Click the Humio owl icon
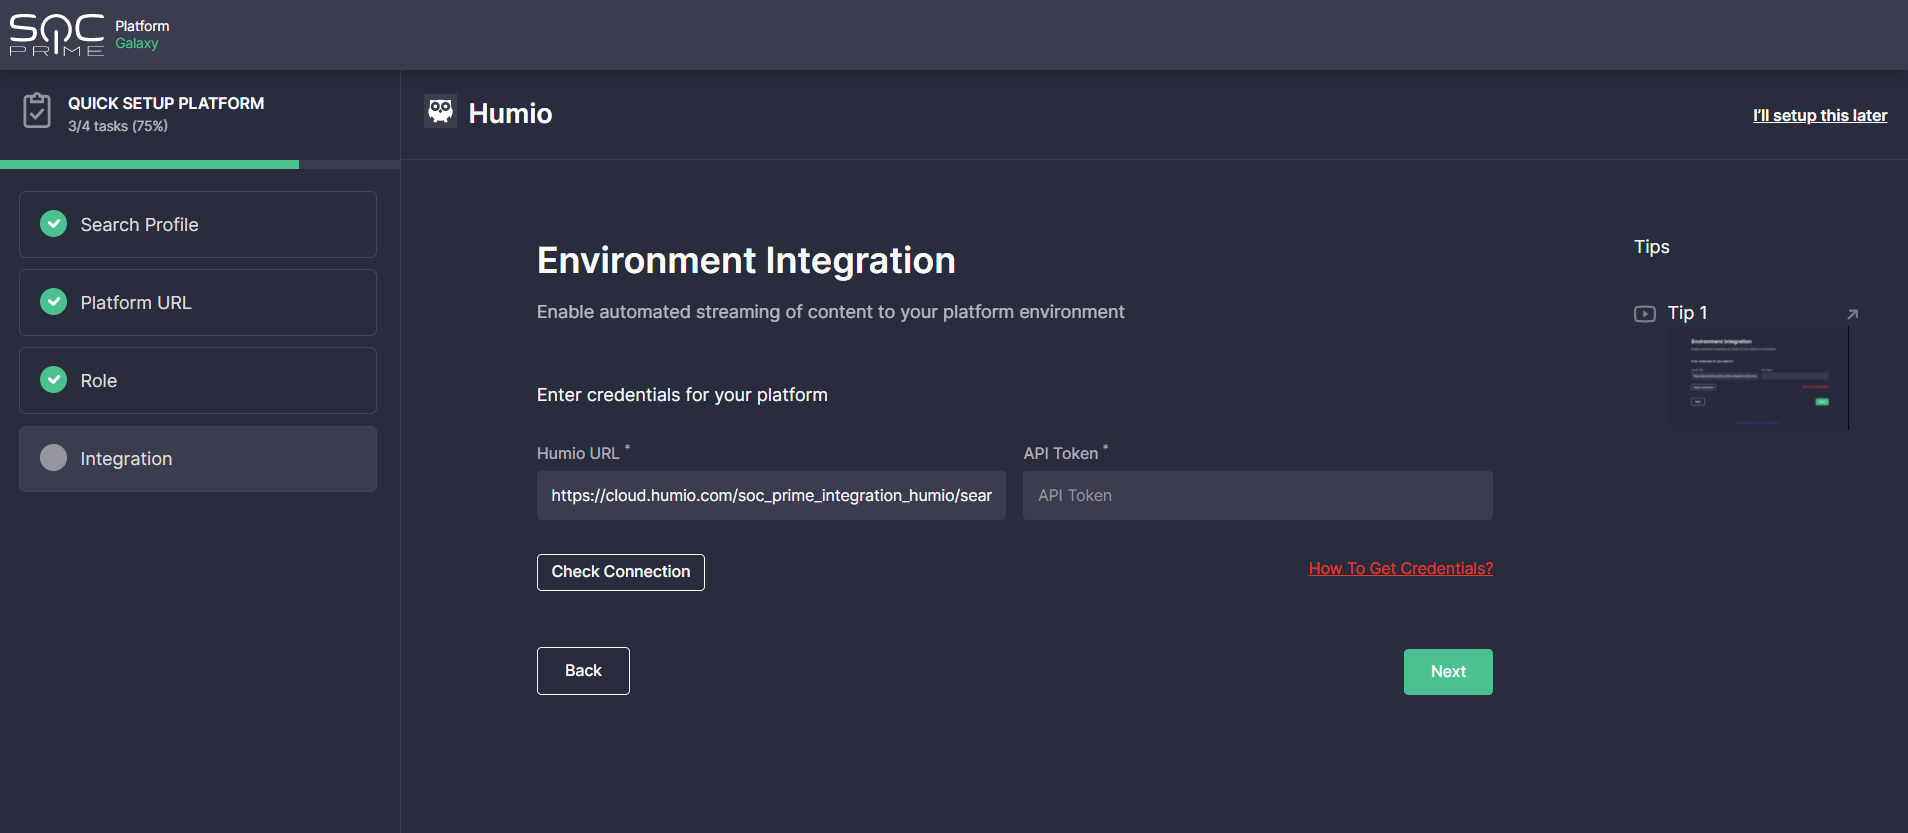 (x=440, y=111)
